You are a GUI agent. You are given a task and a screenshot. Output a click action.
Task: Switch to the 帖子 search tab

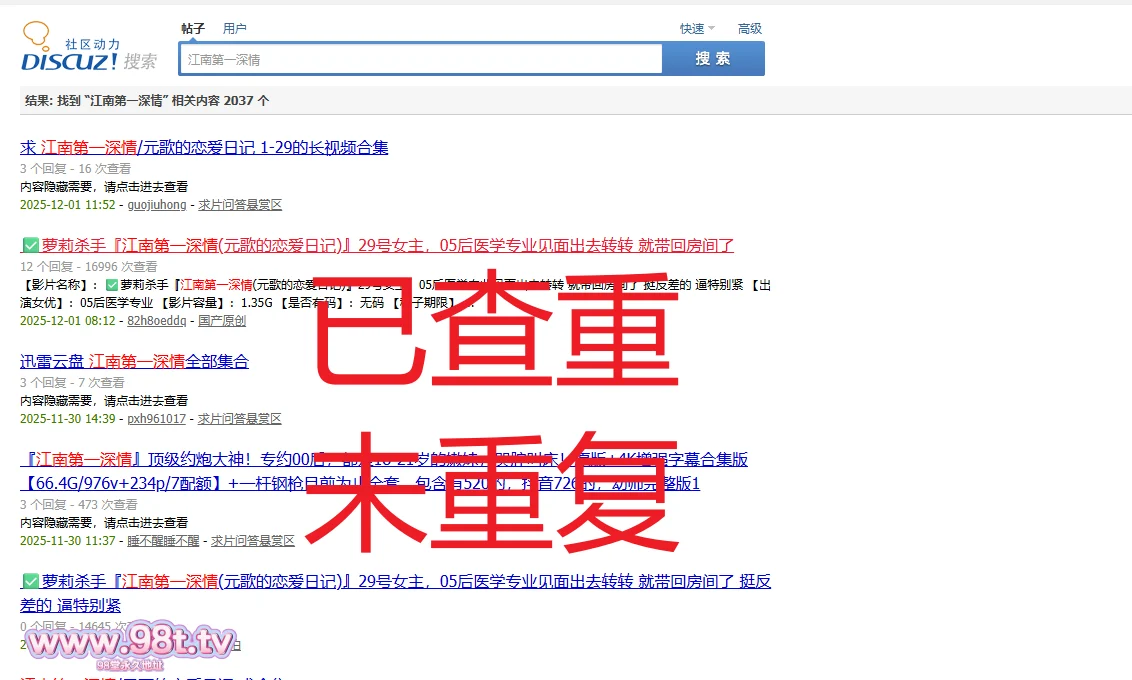coord(193,29)
